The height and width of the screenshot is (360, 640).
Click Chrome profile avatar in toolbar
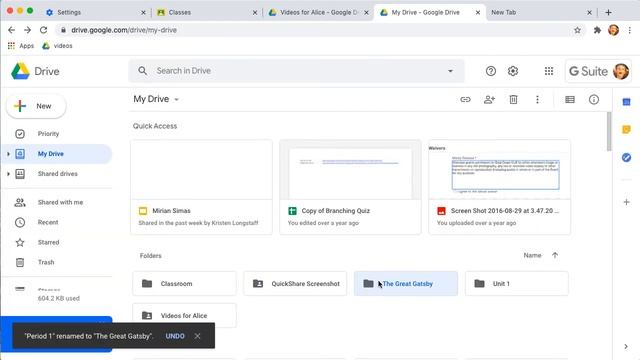click(x=613, y=30)
